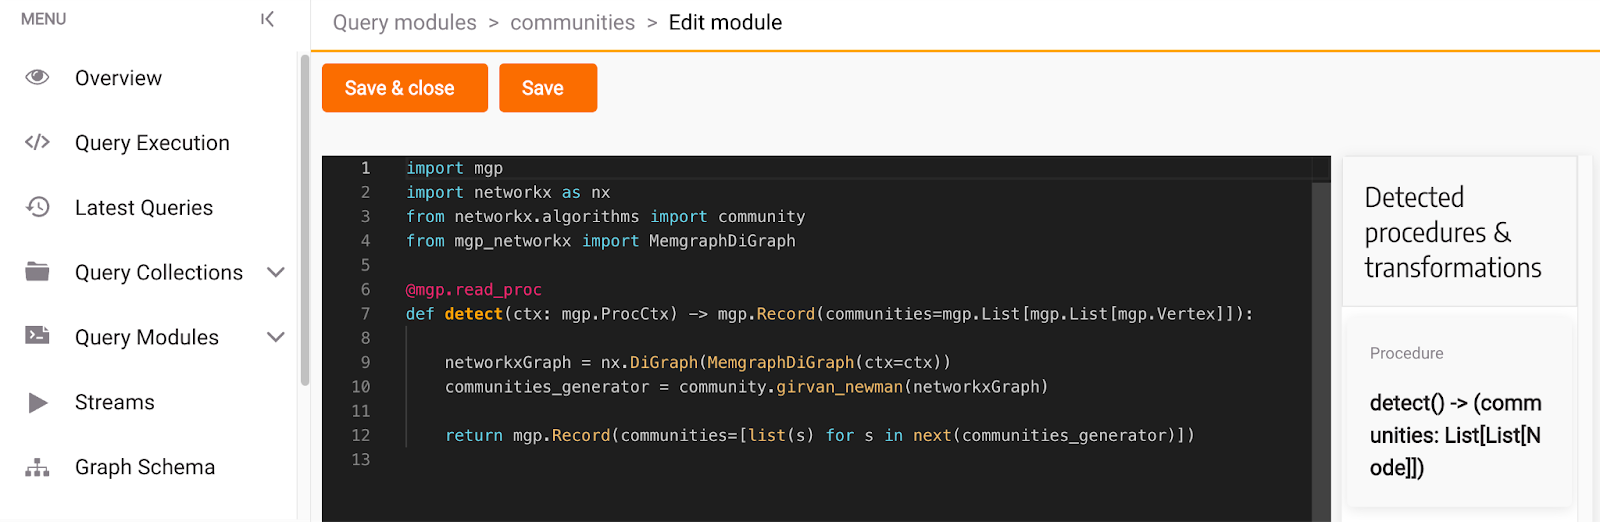This screenshot has height=522, width=1600.
Task: Collapse the sidebar menu with arrow icon
Action: coord(267,19)
